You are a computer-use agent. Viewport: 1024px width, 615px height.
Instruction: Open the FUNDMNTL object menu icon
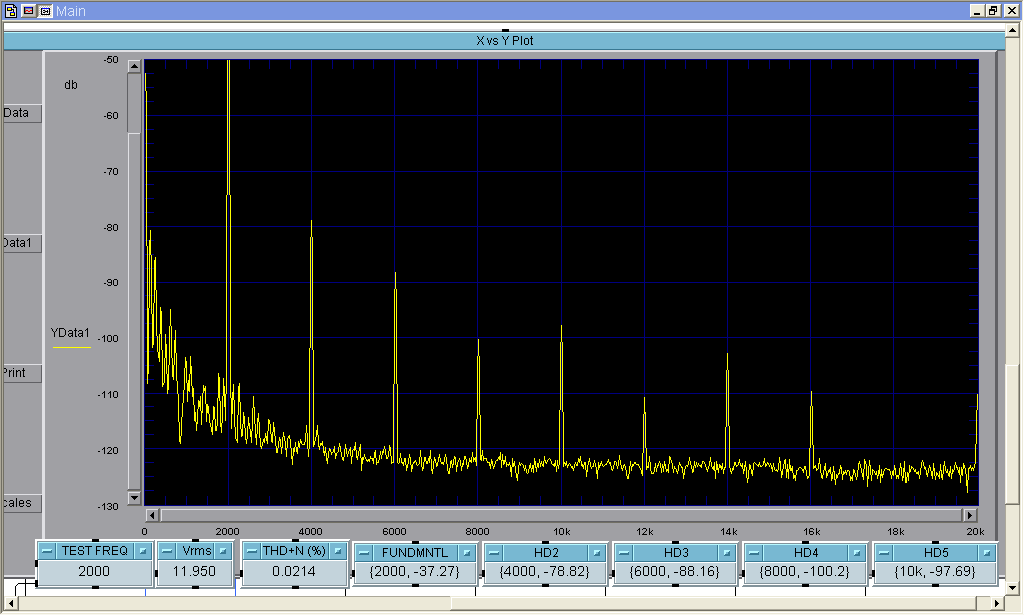pyautogui.click(x=467, y=553)
